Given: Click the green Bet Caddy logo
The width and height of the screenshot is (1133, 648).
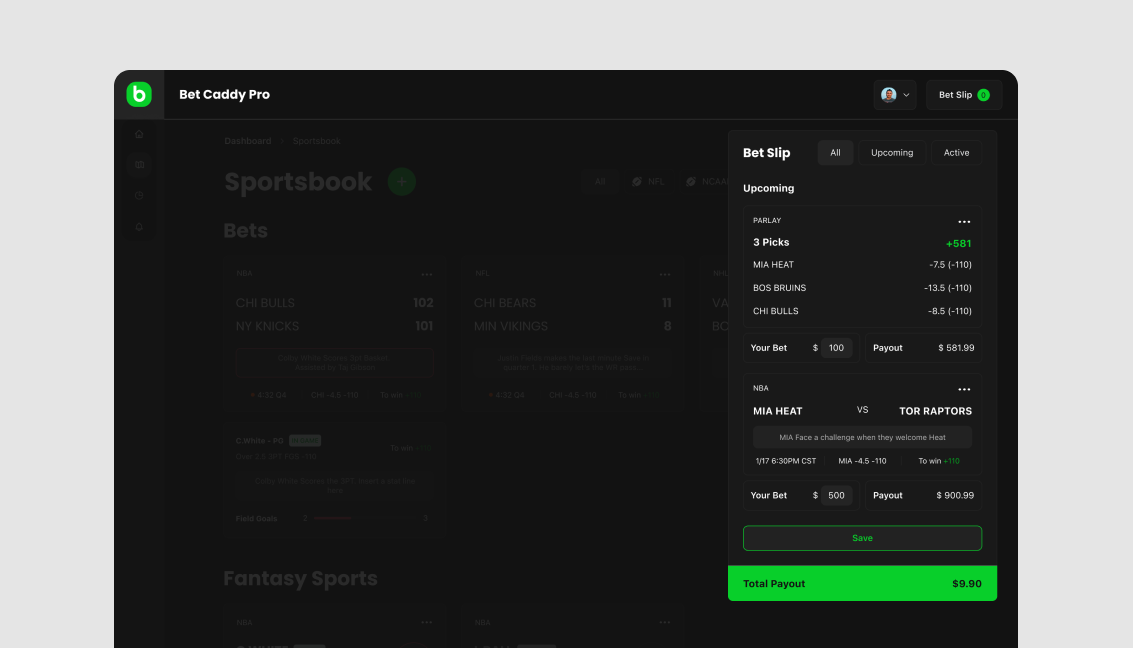Looking at the screenshot, I should (x=139, y=95).
